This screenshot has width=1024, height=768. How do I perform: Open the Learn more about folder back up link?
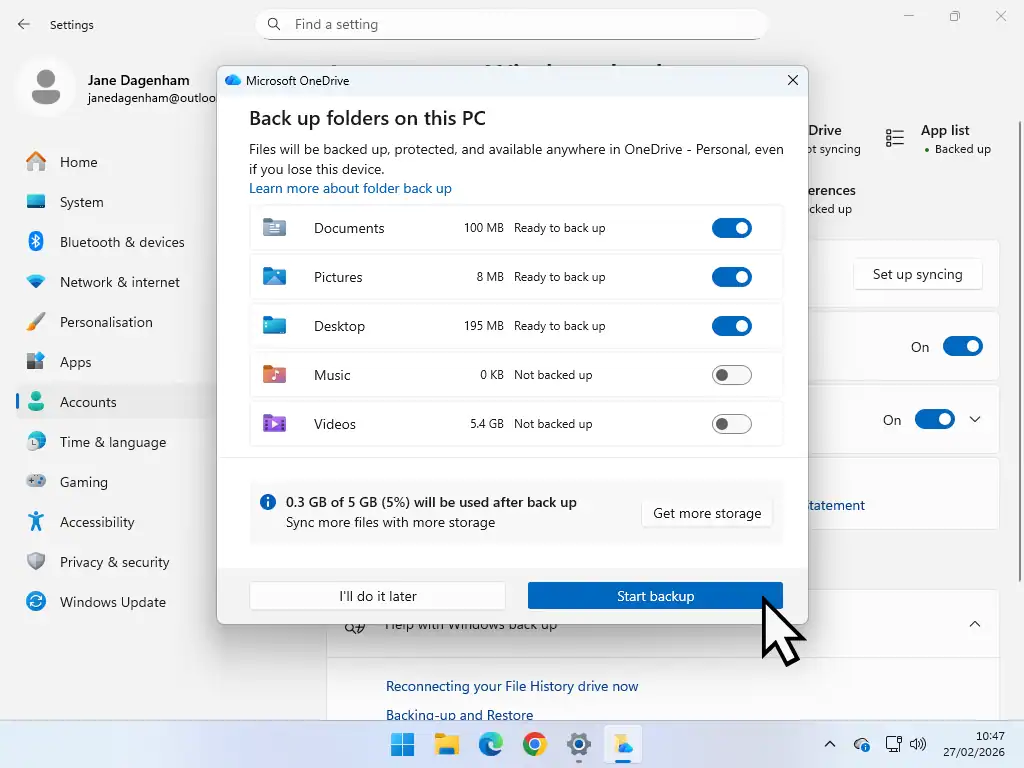(350, 188)
